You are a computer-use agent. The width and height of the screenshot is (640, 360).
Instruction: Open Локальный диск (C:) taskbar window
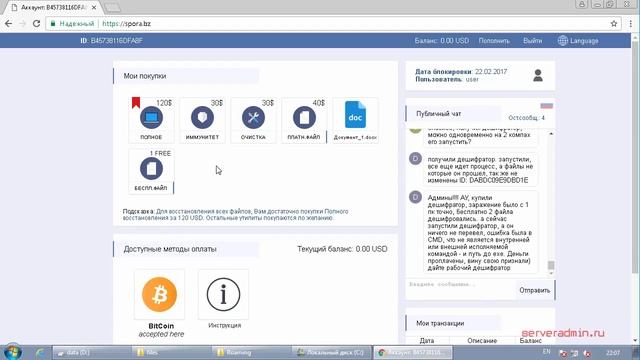pyautogui.click(x=331, y=352)
